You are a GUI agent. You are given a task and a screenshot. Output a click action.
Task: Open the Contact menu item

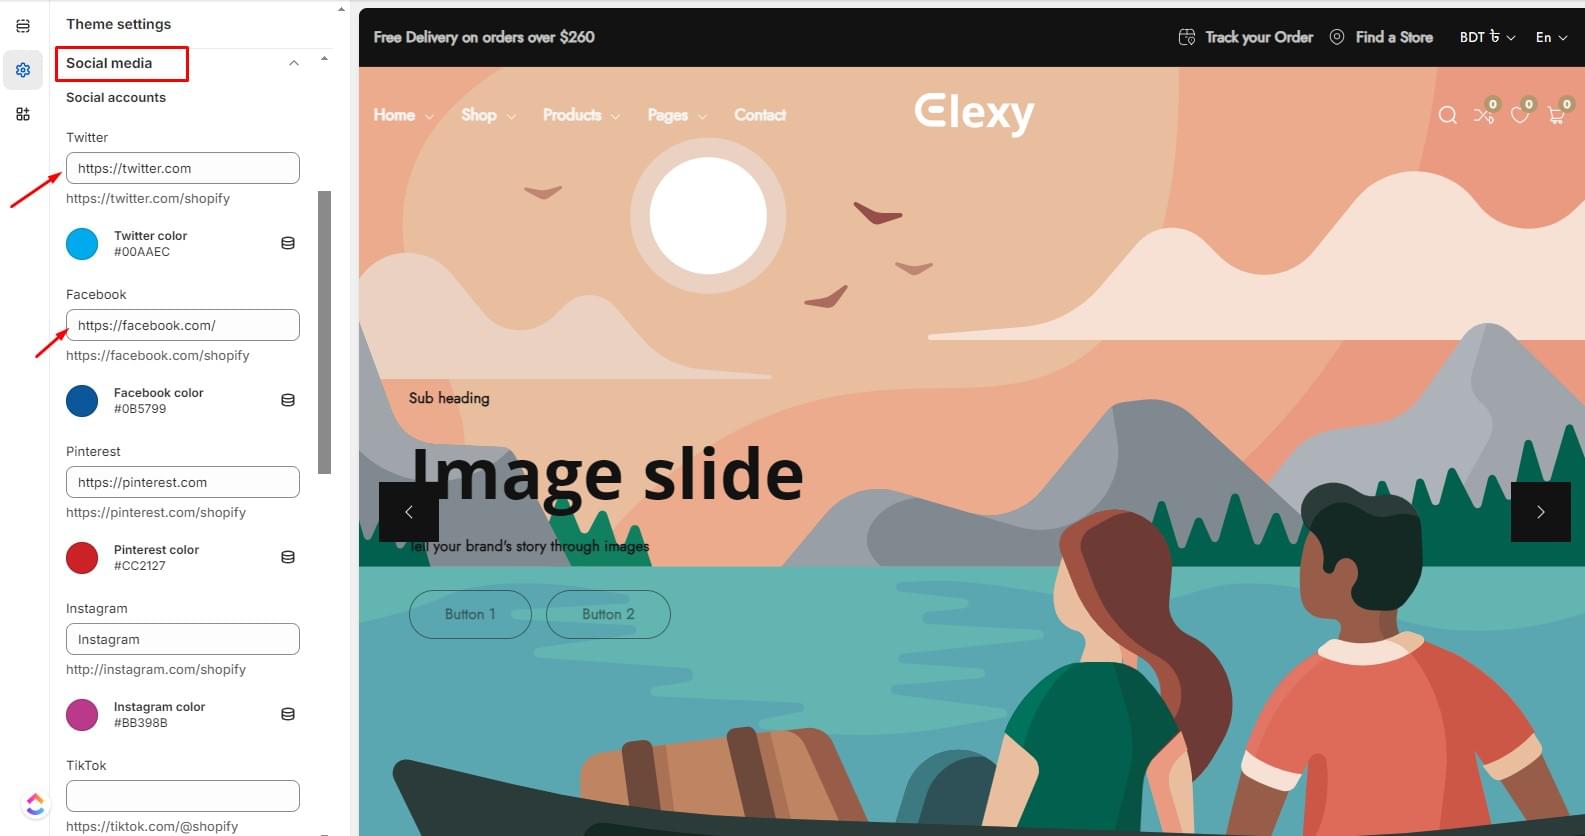point(760,115)
